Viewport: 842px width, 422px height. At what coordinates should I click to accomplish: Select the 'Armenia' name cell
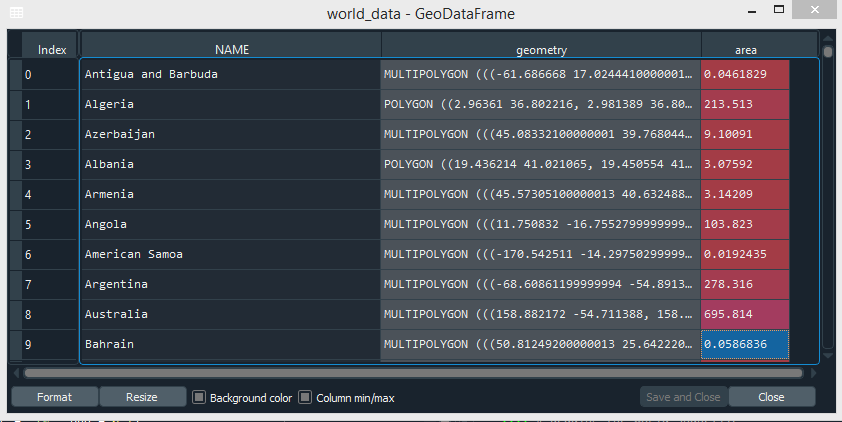[230, 194]
